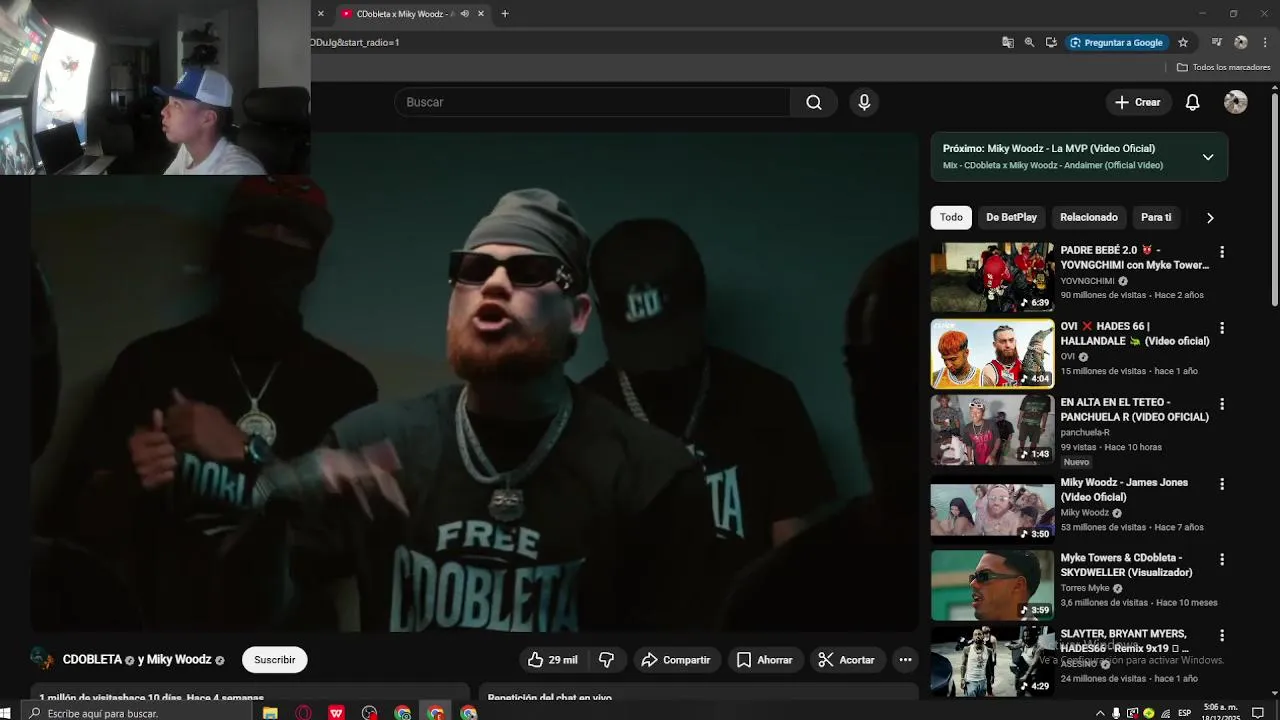Open YouTube notifications bell
Screen dimensions: 1280x720
coord(1192,102)
